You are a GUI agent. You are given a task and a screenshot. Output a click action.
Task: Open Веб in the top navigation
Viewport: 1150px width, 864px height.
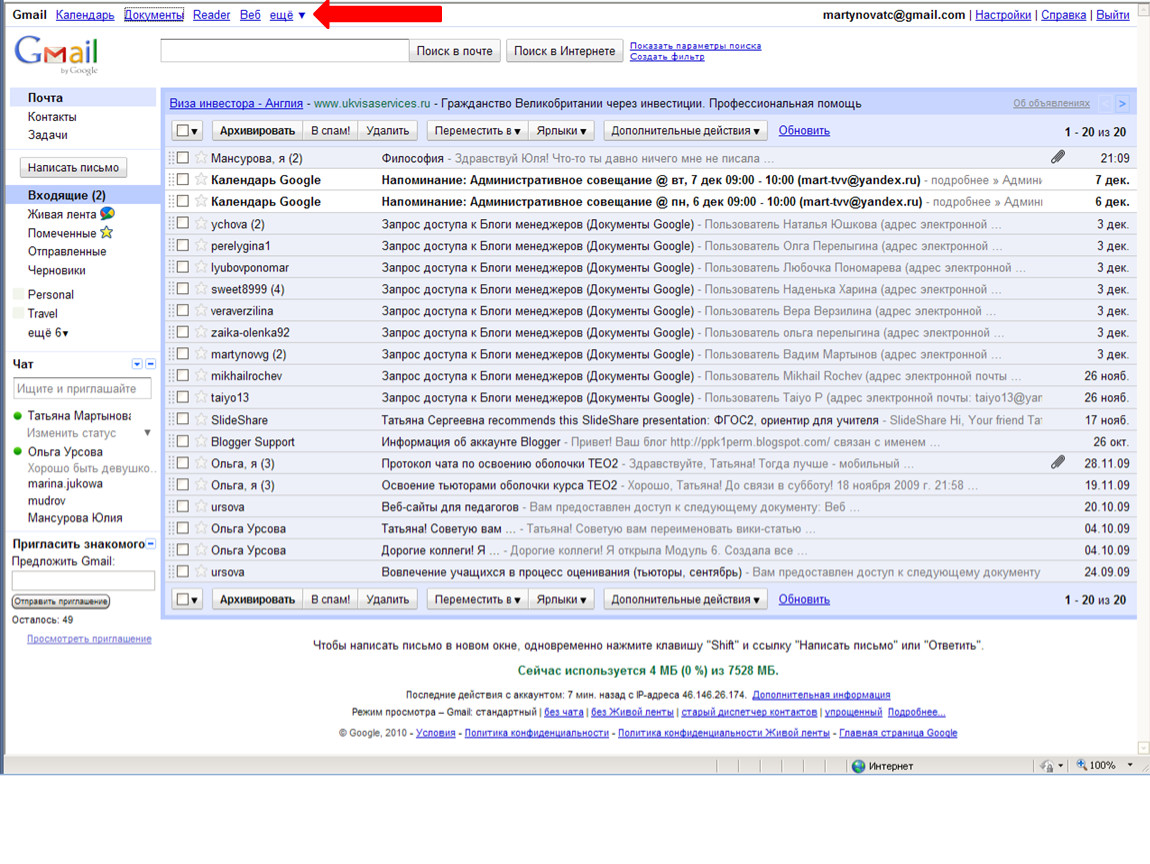tap(250, 15)
